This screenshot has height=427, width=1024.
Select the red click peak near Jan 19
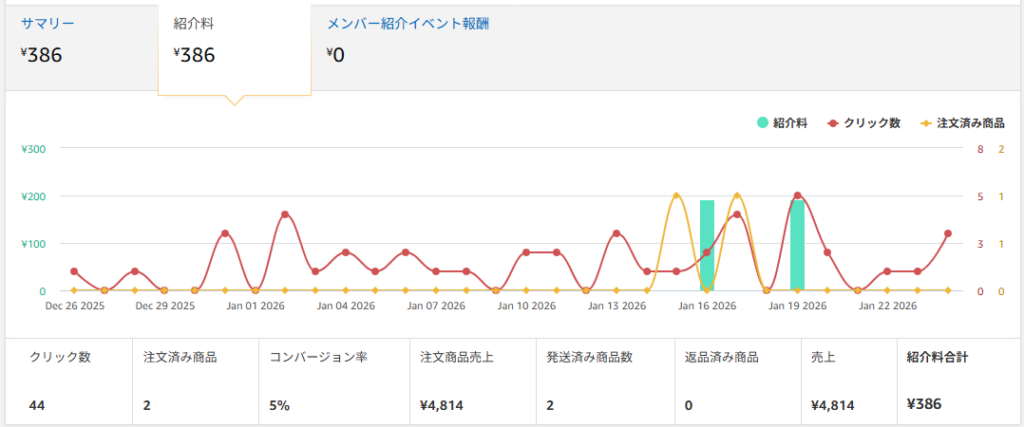[x=797, y=196]
